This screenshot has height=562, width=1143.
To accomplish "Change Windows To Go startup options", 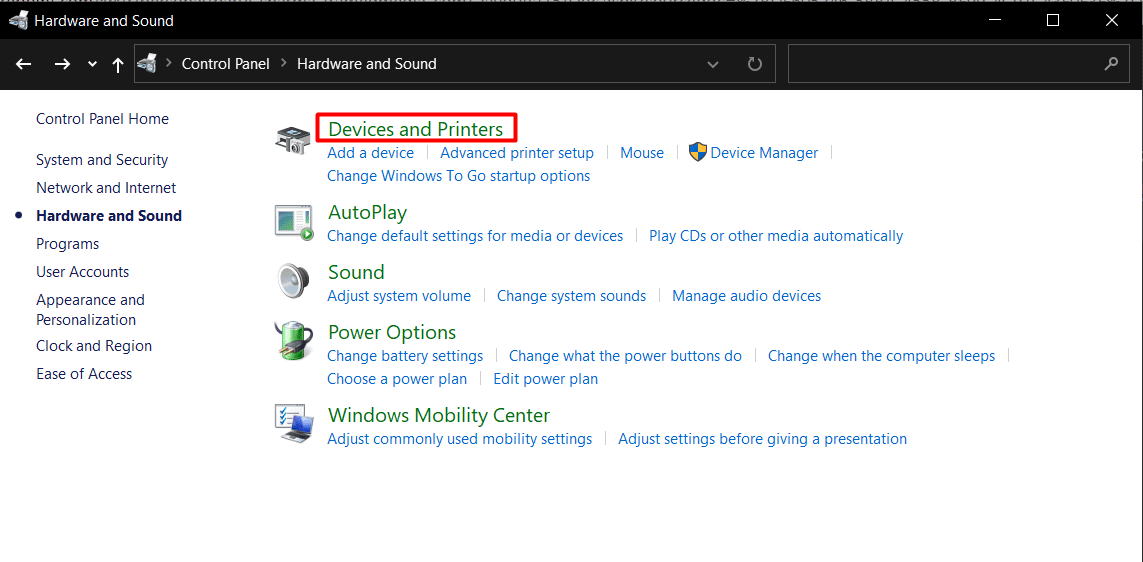I will pyautogui.click(x=459, y=176).
